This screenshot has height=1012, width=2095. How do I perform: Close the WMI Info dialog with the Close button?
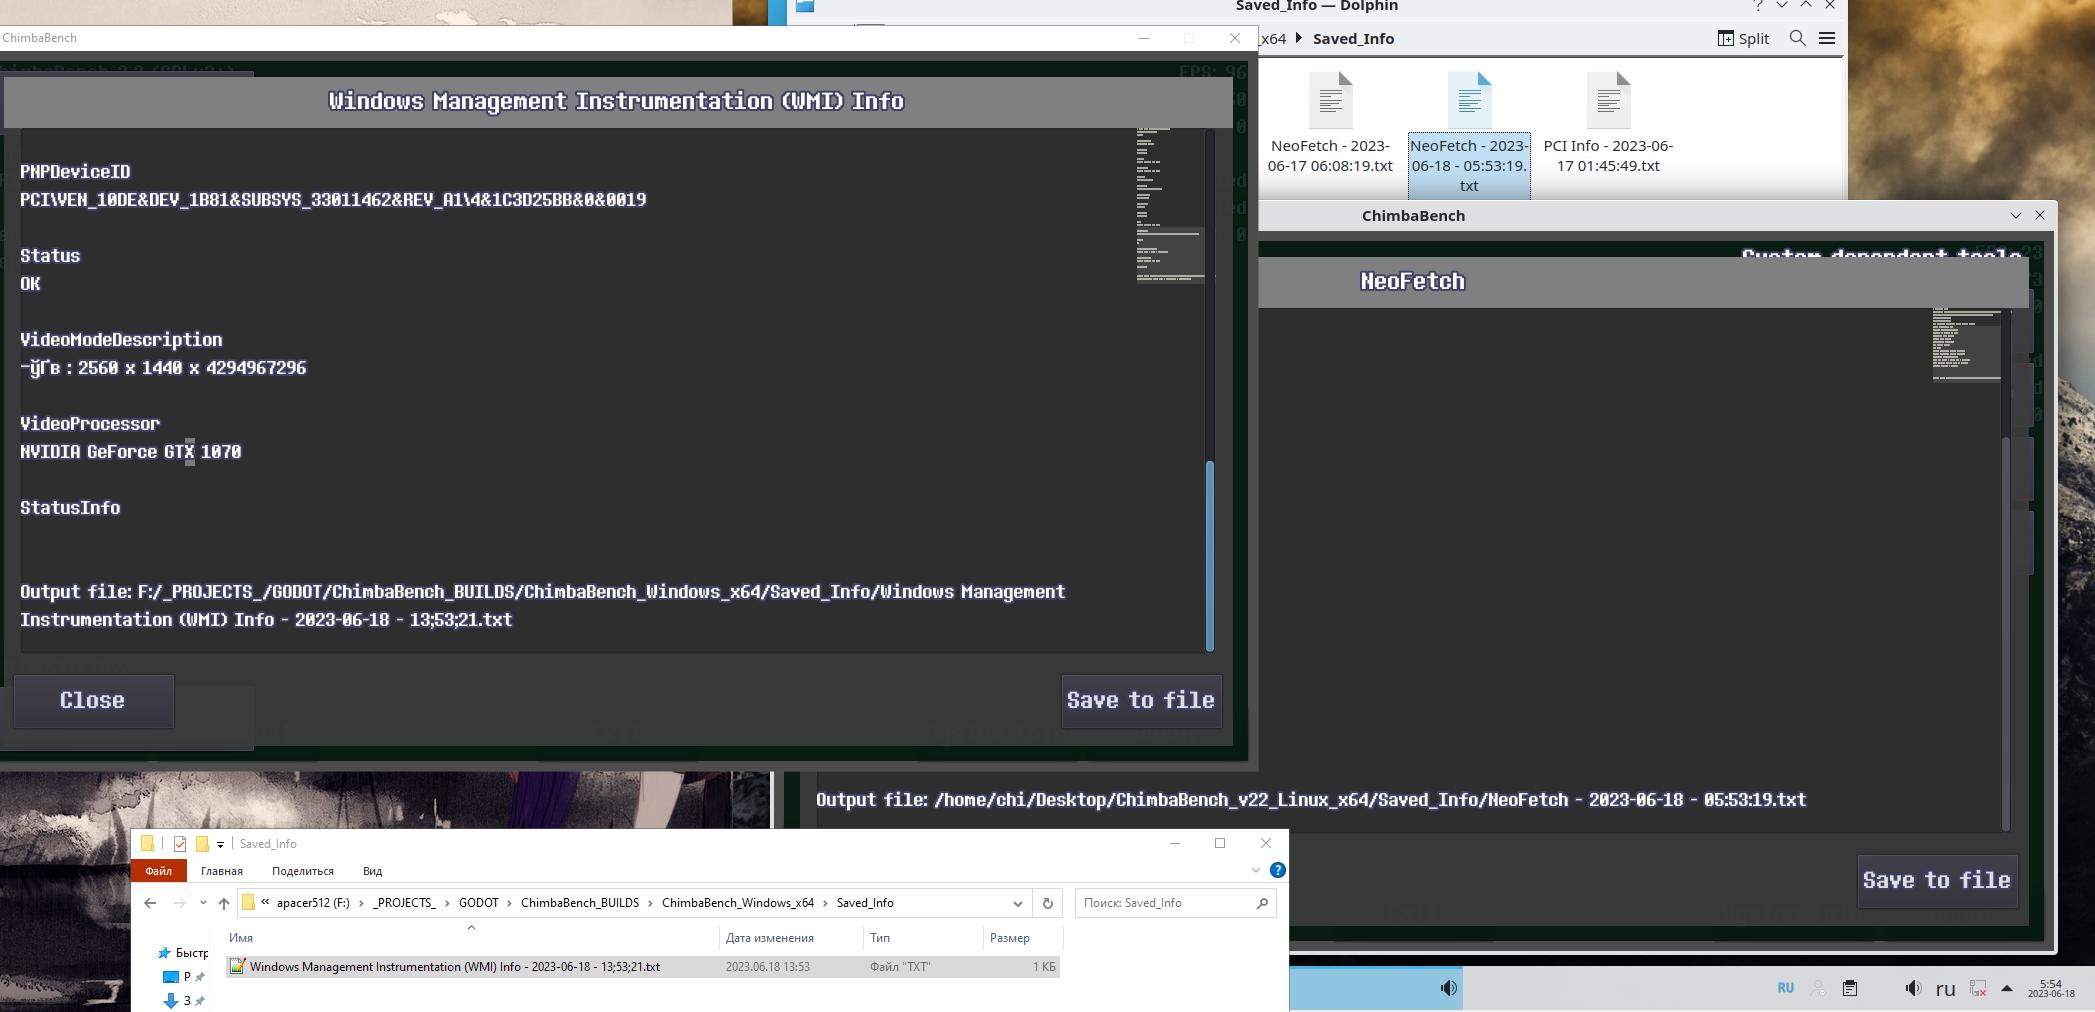pos(93,701)
